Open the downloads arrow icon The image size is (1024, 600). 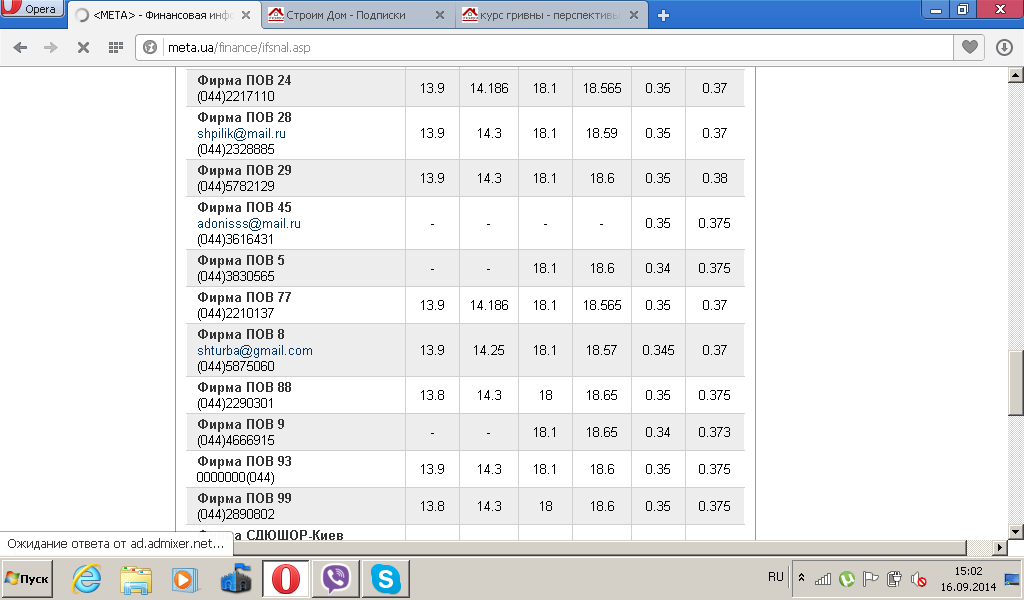point(1004,48)
